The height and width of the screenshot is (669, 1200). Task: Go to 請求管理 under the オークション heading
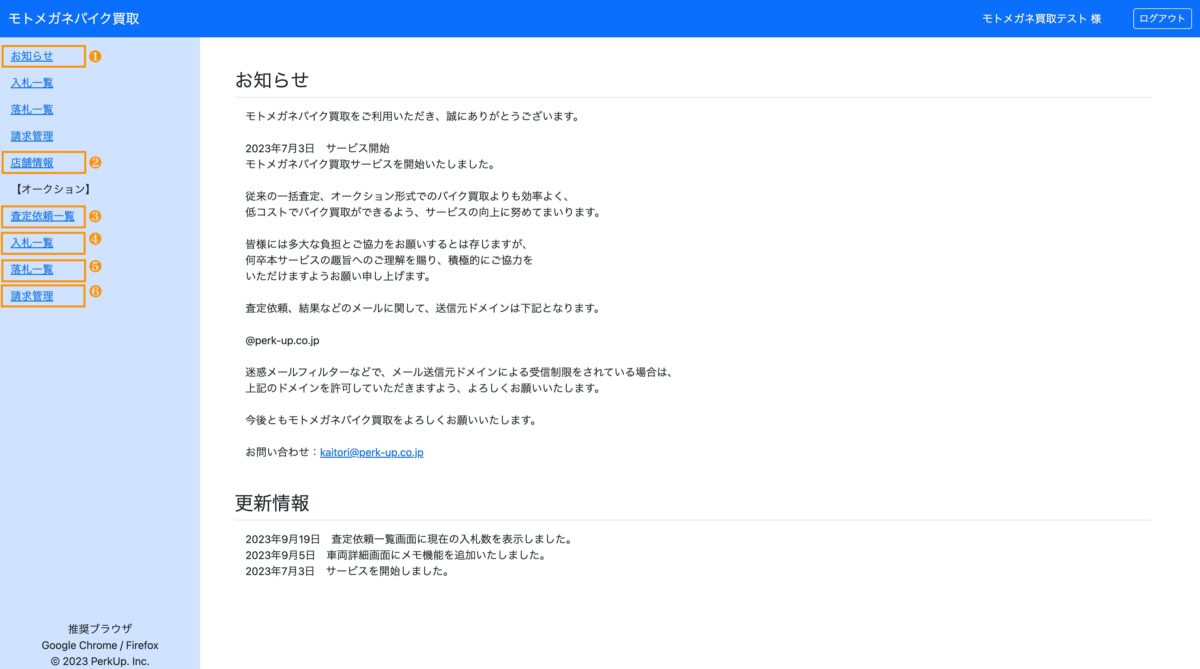(x=32, y=296)
